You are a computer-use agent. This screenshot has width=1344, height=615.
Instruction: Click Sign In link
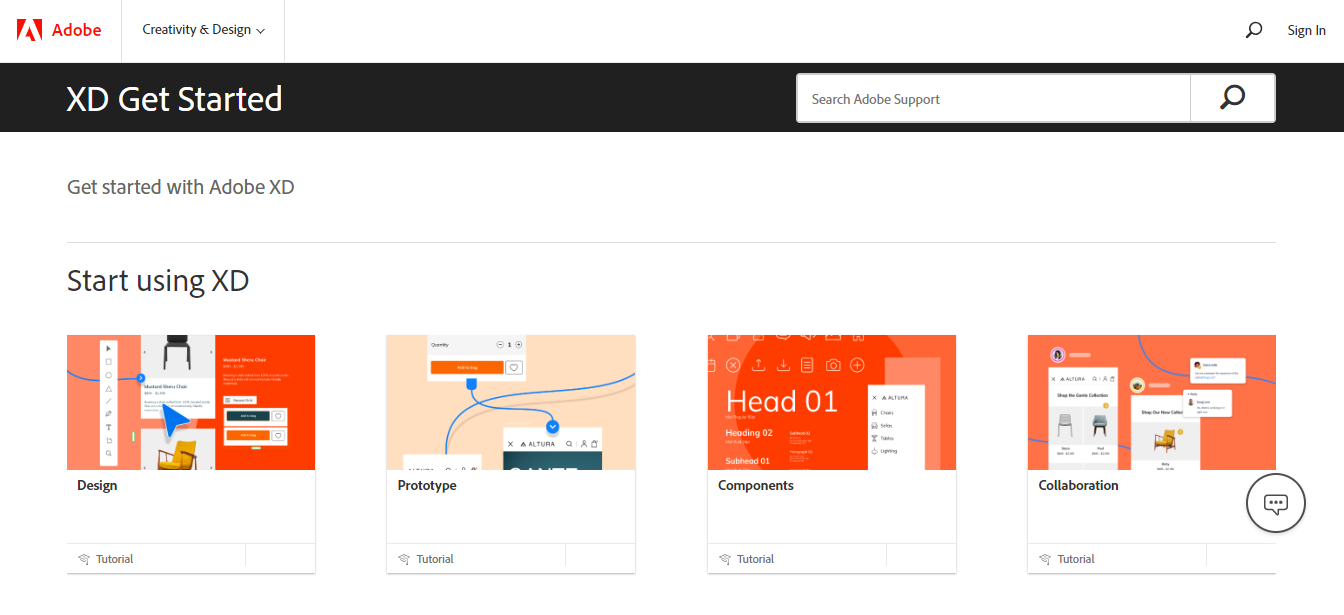click(1306, 30)
